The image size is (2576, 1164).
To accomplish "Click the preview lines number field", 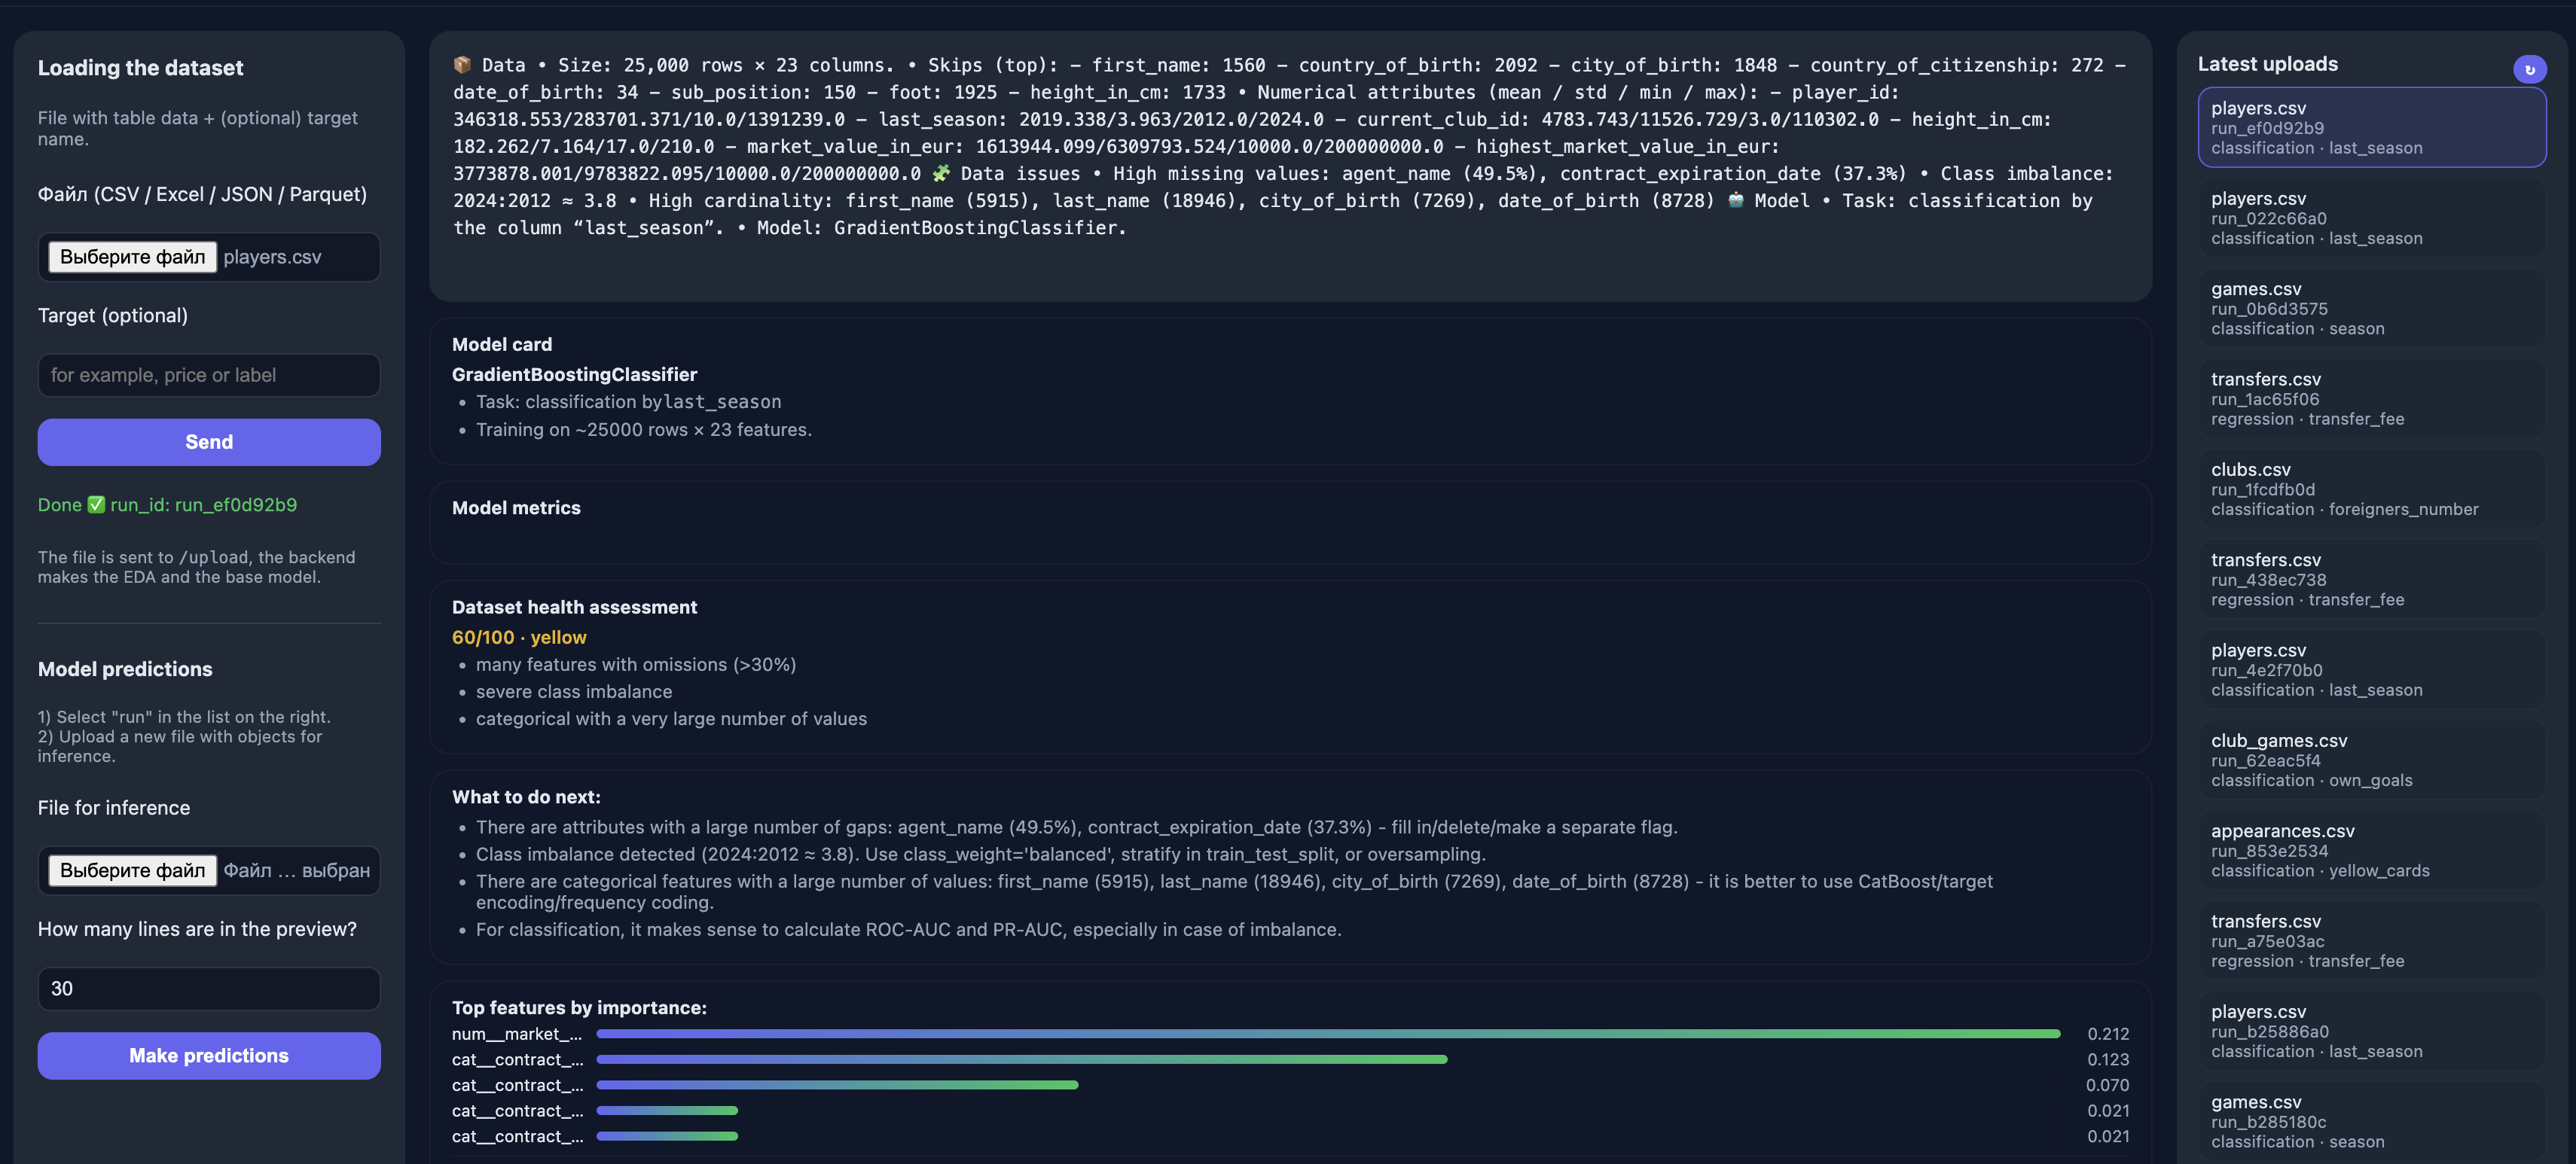I will point(209,988).
